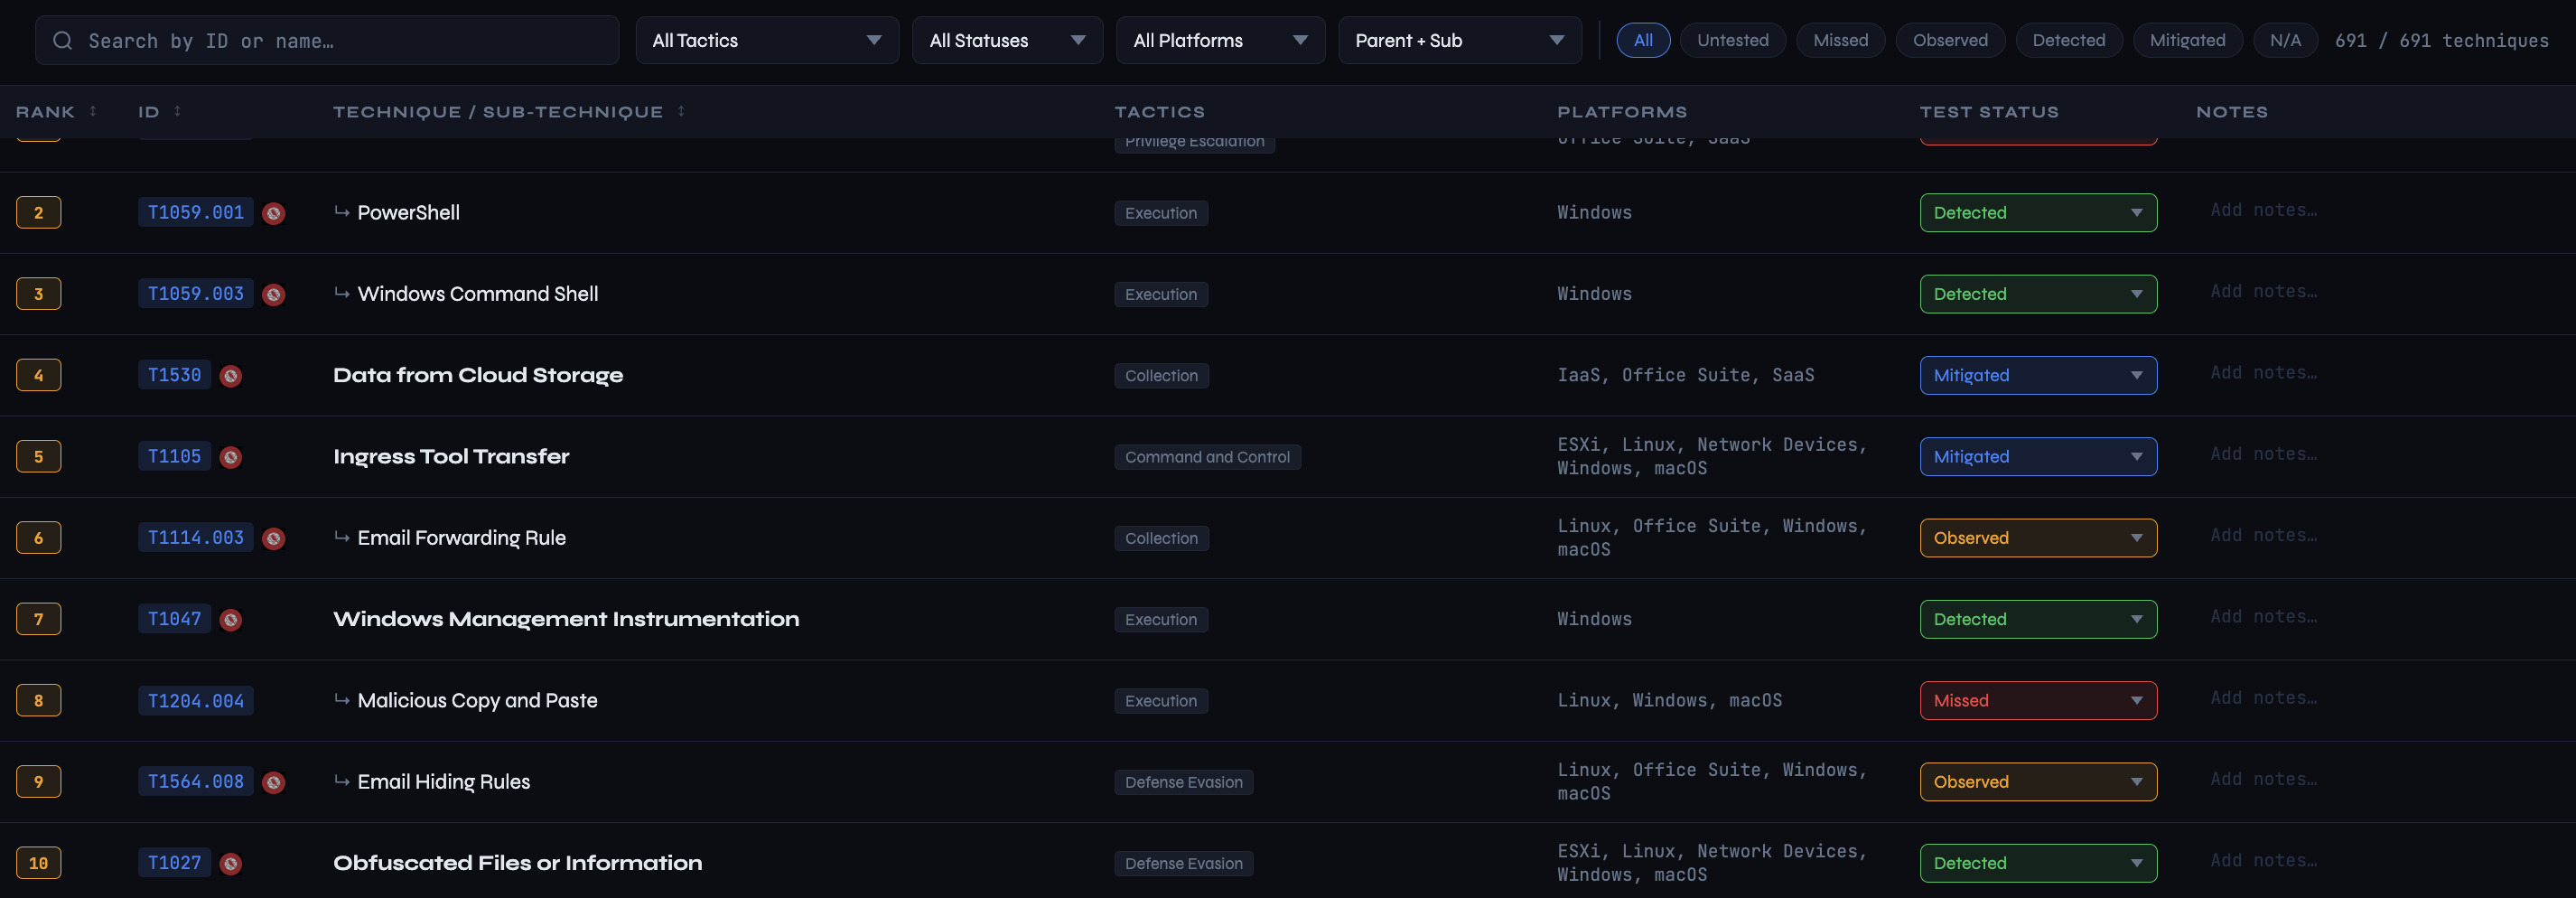Switch to the Mitigated filter pill
Screen dimensions: 2576x898
2186,41
